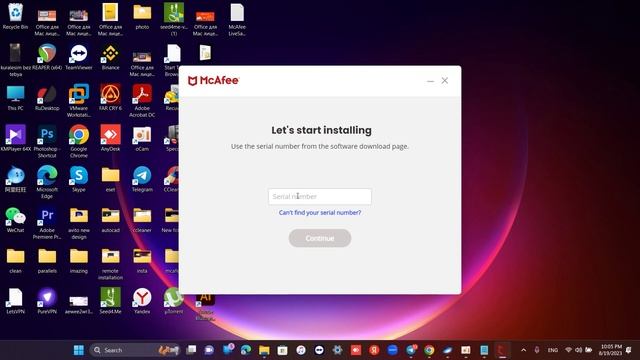The width and height of the screenshot is (640, 360).
Task: Launch VMware Workstation shortcut
Action: click(79, 100)
